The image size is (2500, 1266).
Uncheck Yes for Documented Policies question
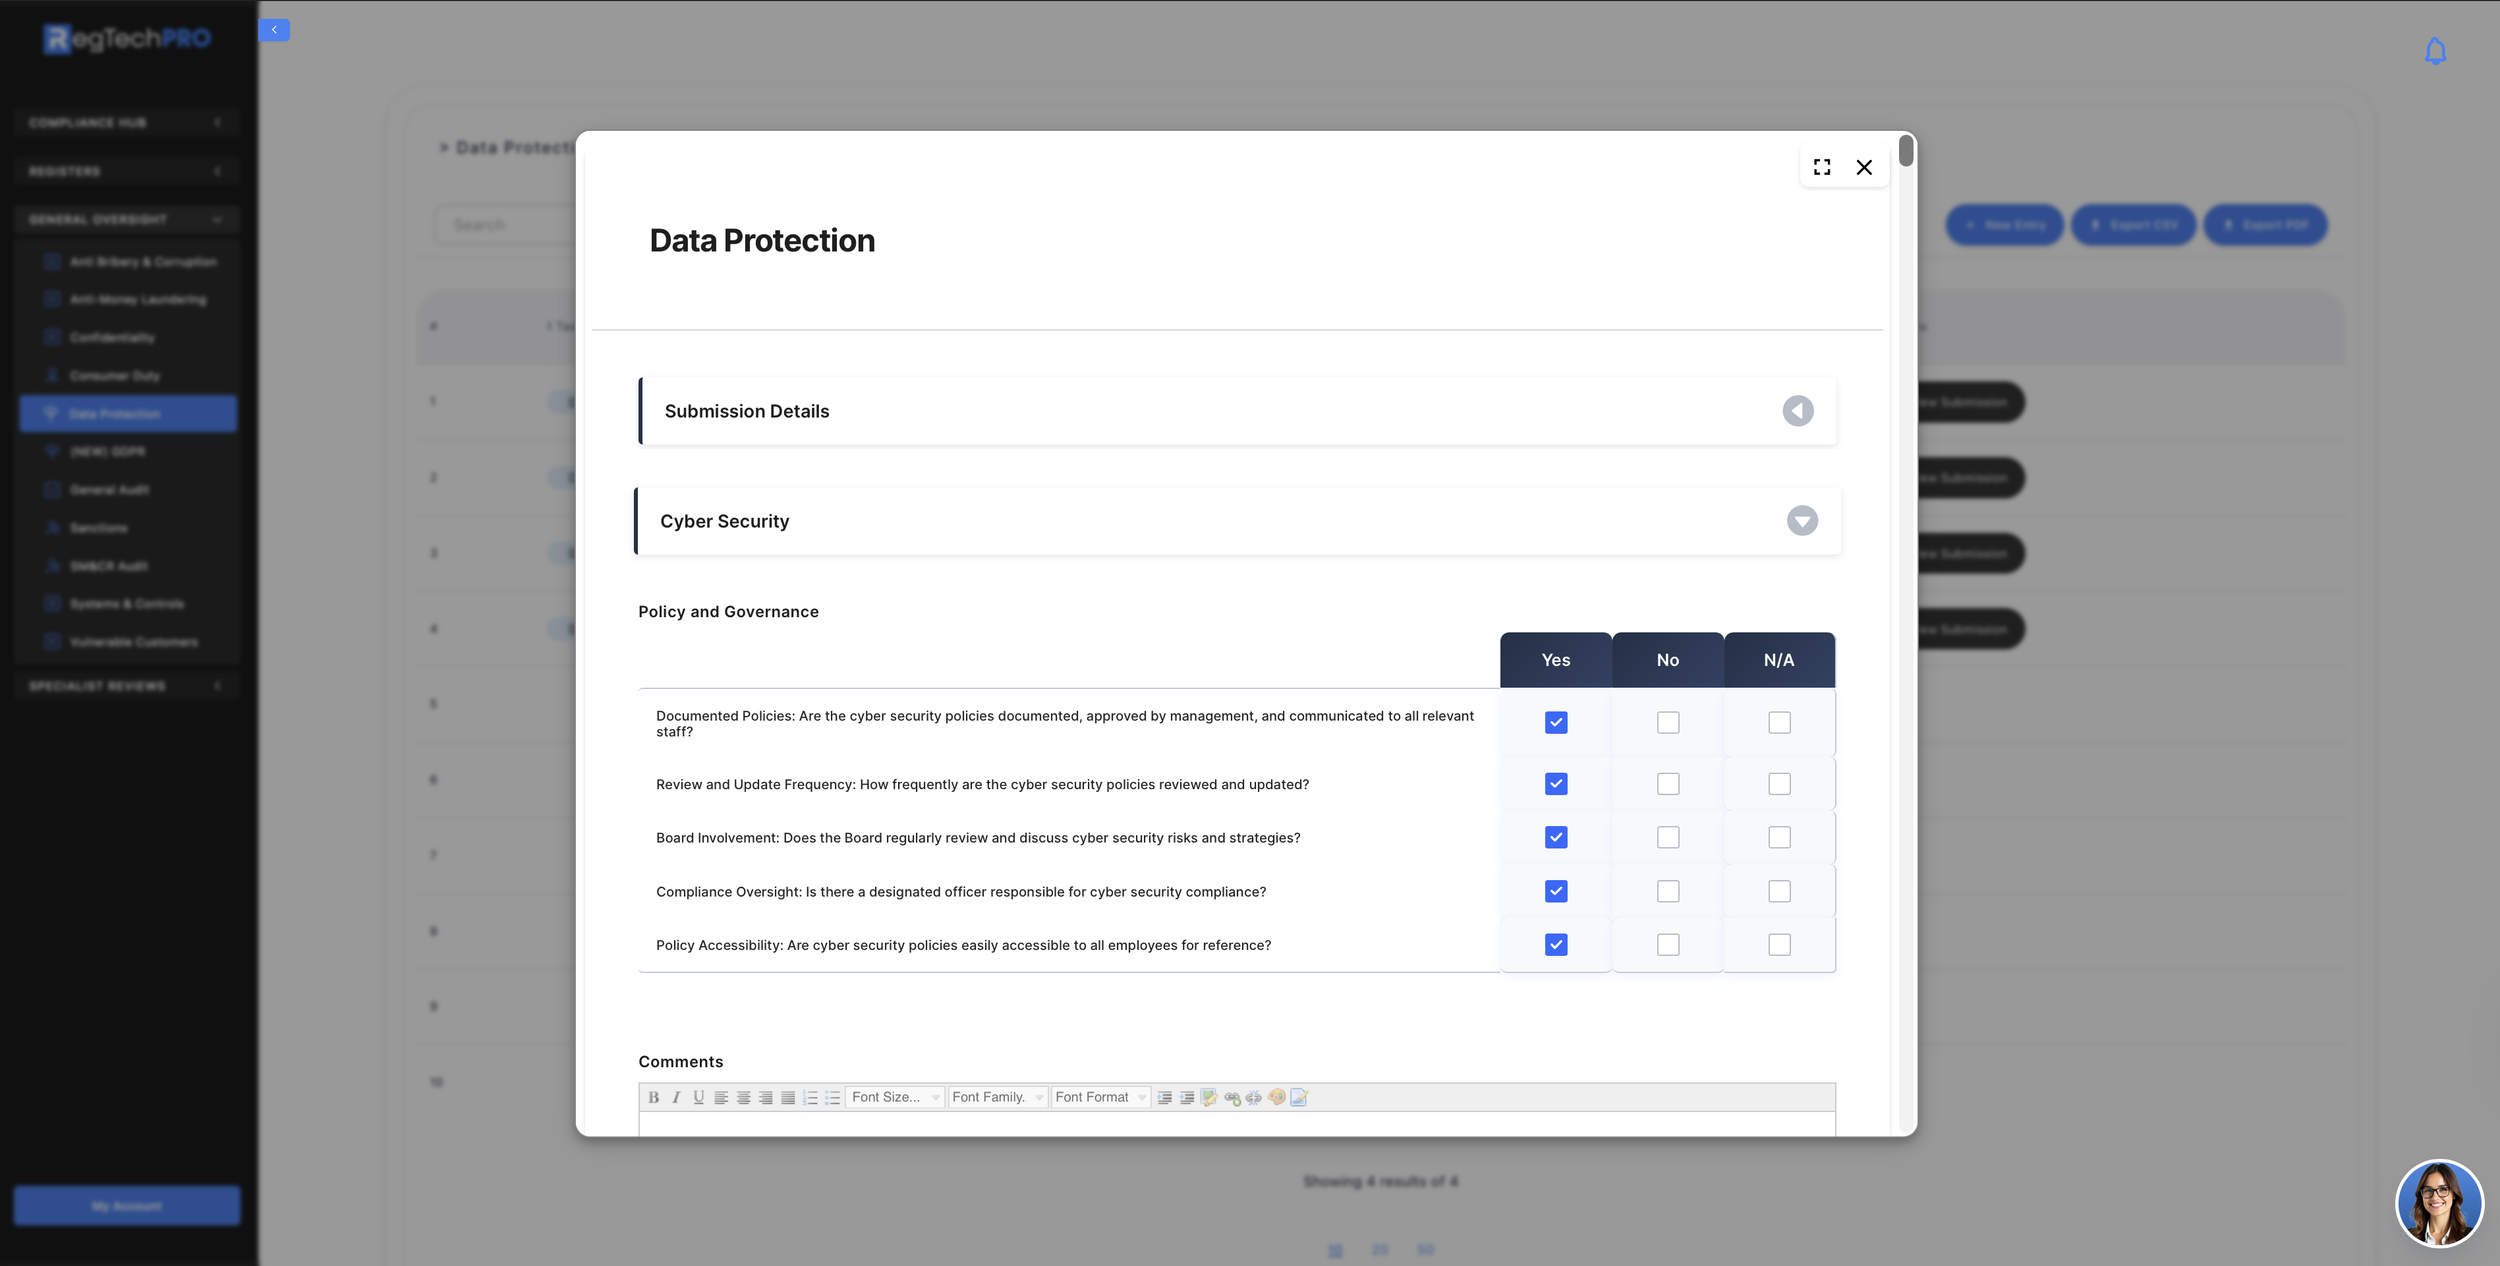coord(1556,722)
